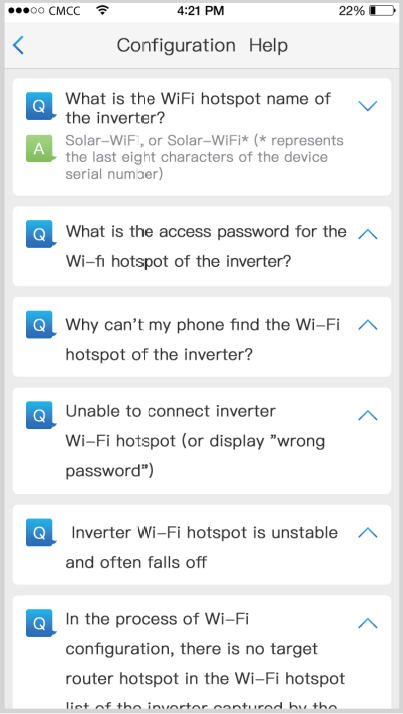Expand the phone can't find hotspot chevron
Screen dimensions: 403x714
pyautogui.click(x=368, y=325)
